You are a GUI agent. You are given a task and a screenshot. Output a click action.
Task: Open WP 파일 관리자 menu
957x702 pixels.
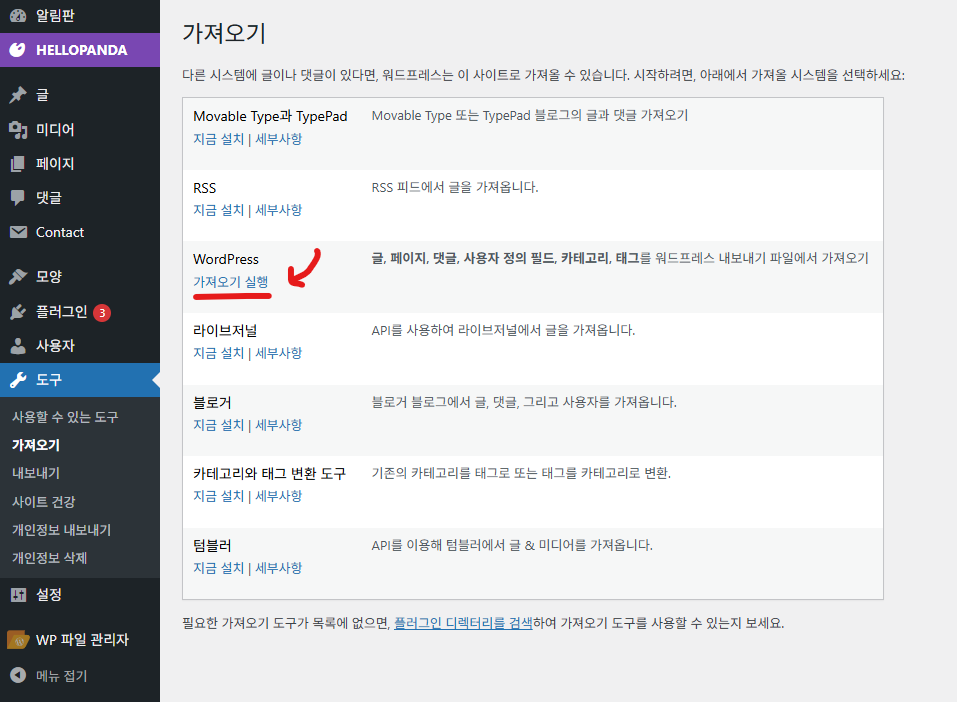pos(80,640)
